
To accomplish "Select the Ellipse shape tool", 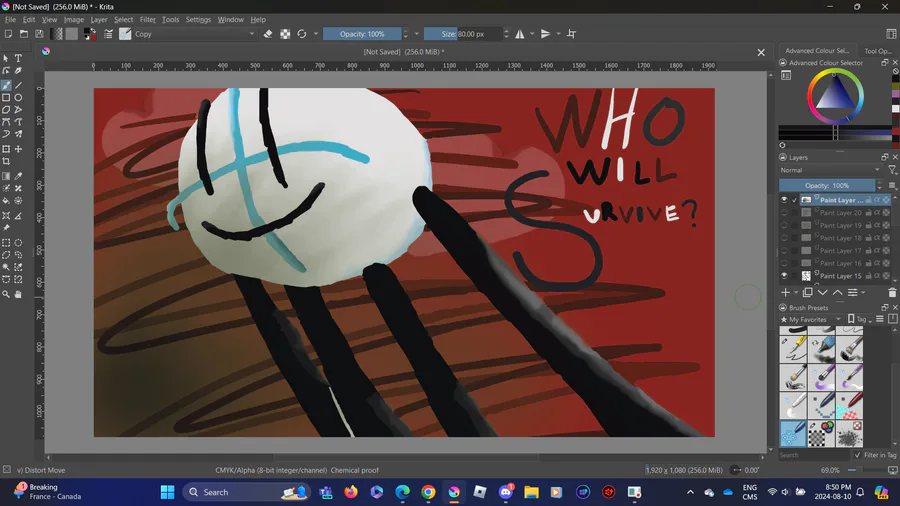I will pyautogui.click(x=18, y=98).
